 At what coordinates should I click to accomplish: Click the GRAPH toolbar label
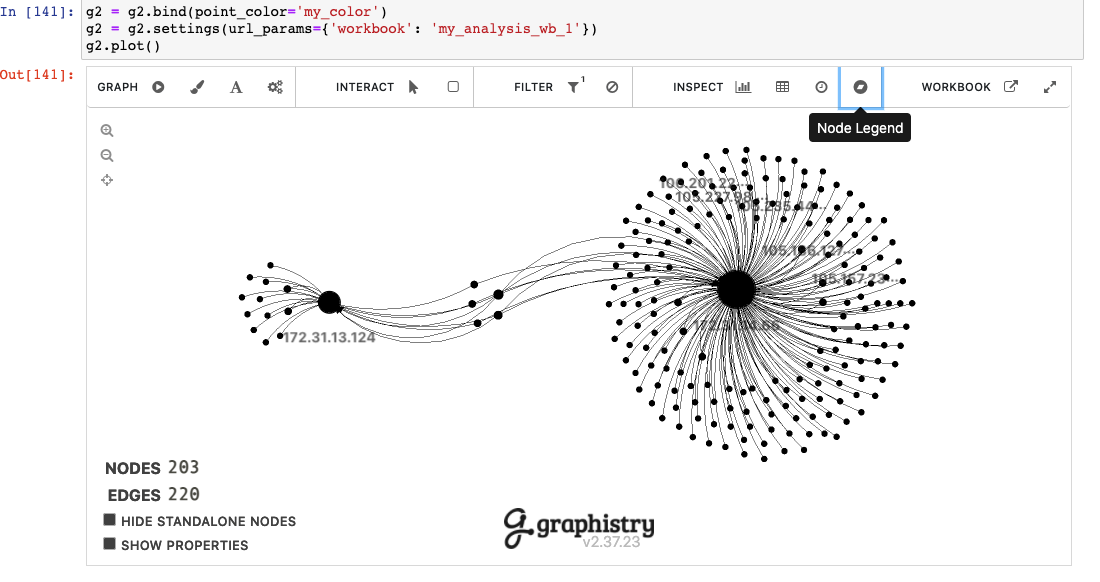118,87
